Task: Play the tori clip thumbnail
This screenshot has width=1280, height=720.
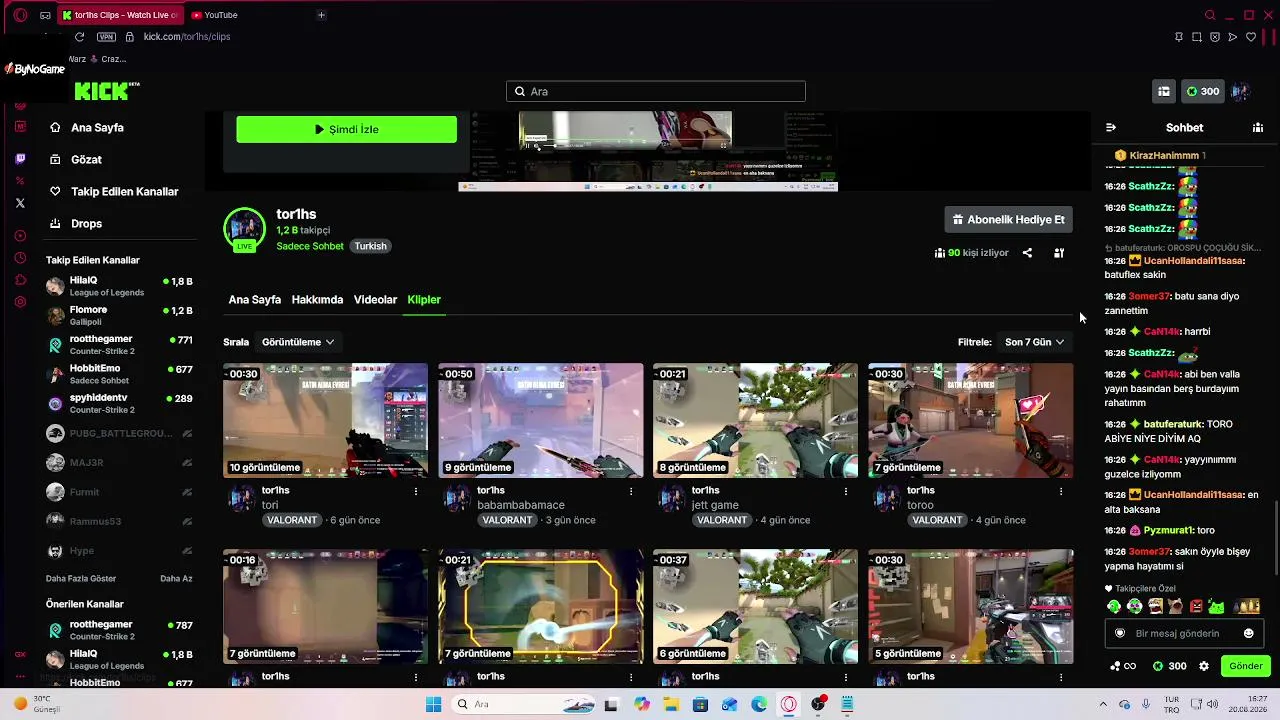Action: (x=325, y=420)
